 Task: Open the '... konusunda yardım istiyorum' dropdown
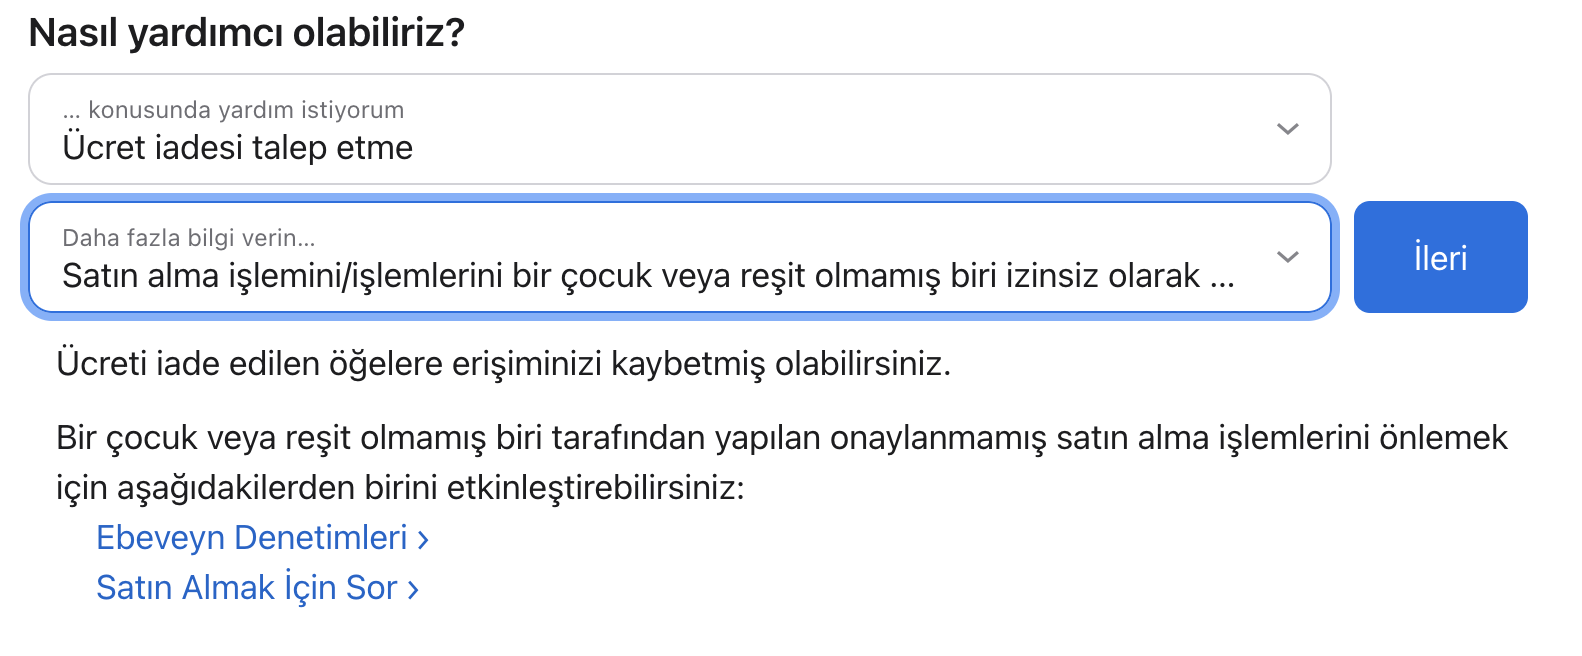(679, 129)
